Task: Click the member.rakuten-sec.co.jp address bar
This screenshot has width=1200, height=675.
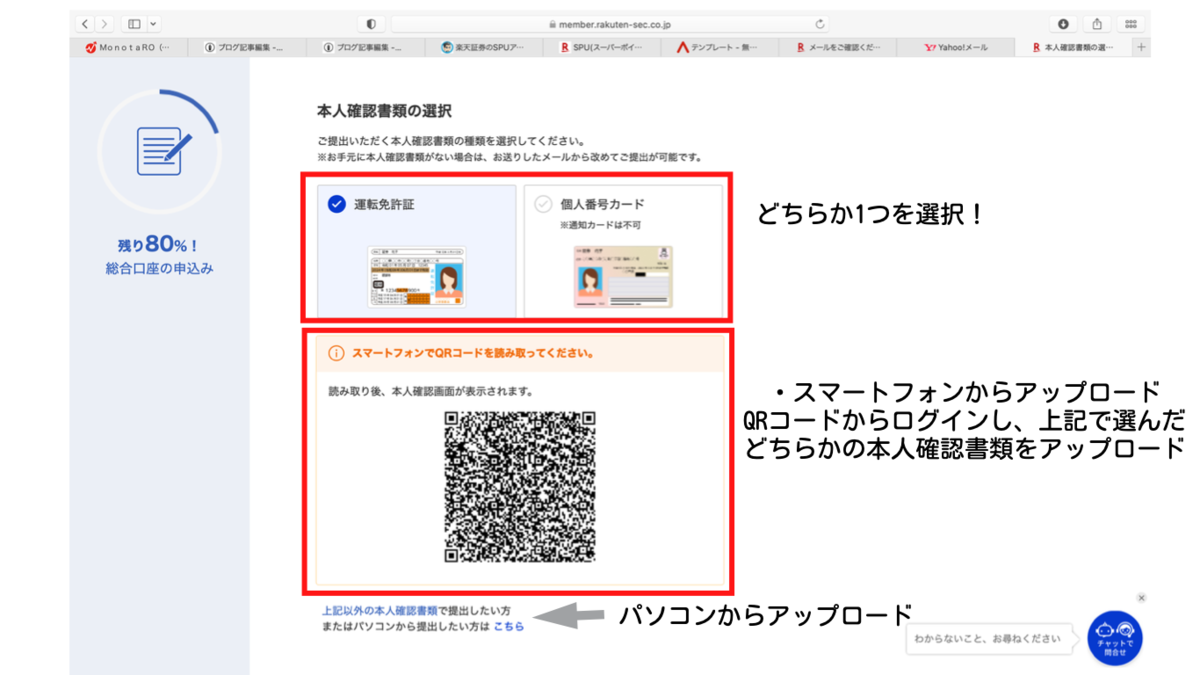Action: [x=612, y=24]
